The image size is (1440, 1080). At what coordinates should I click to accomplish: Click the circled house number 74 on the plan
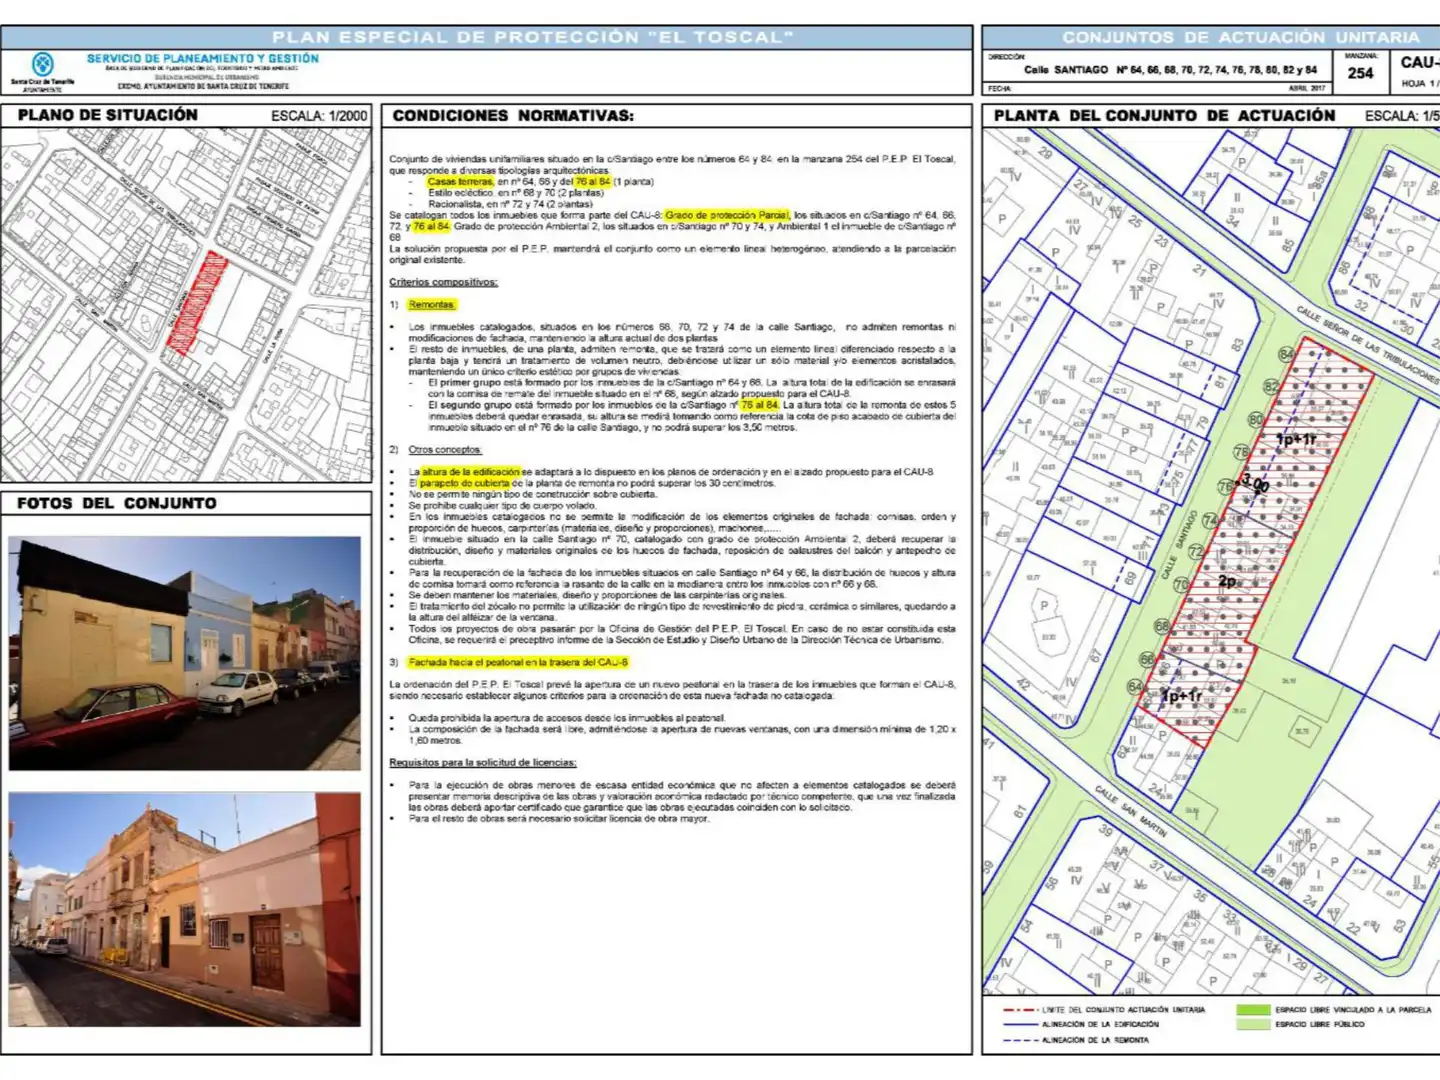pos(1211,521)
